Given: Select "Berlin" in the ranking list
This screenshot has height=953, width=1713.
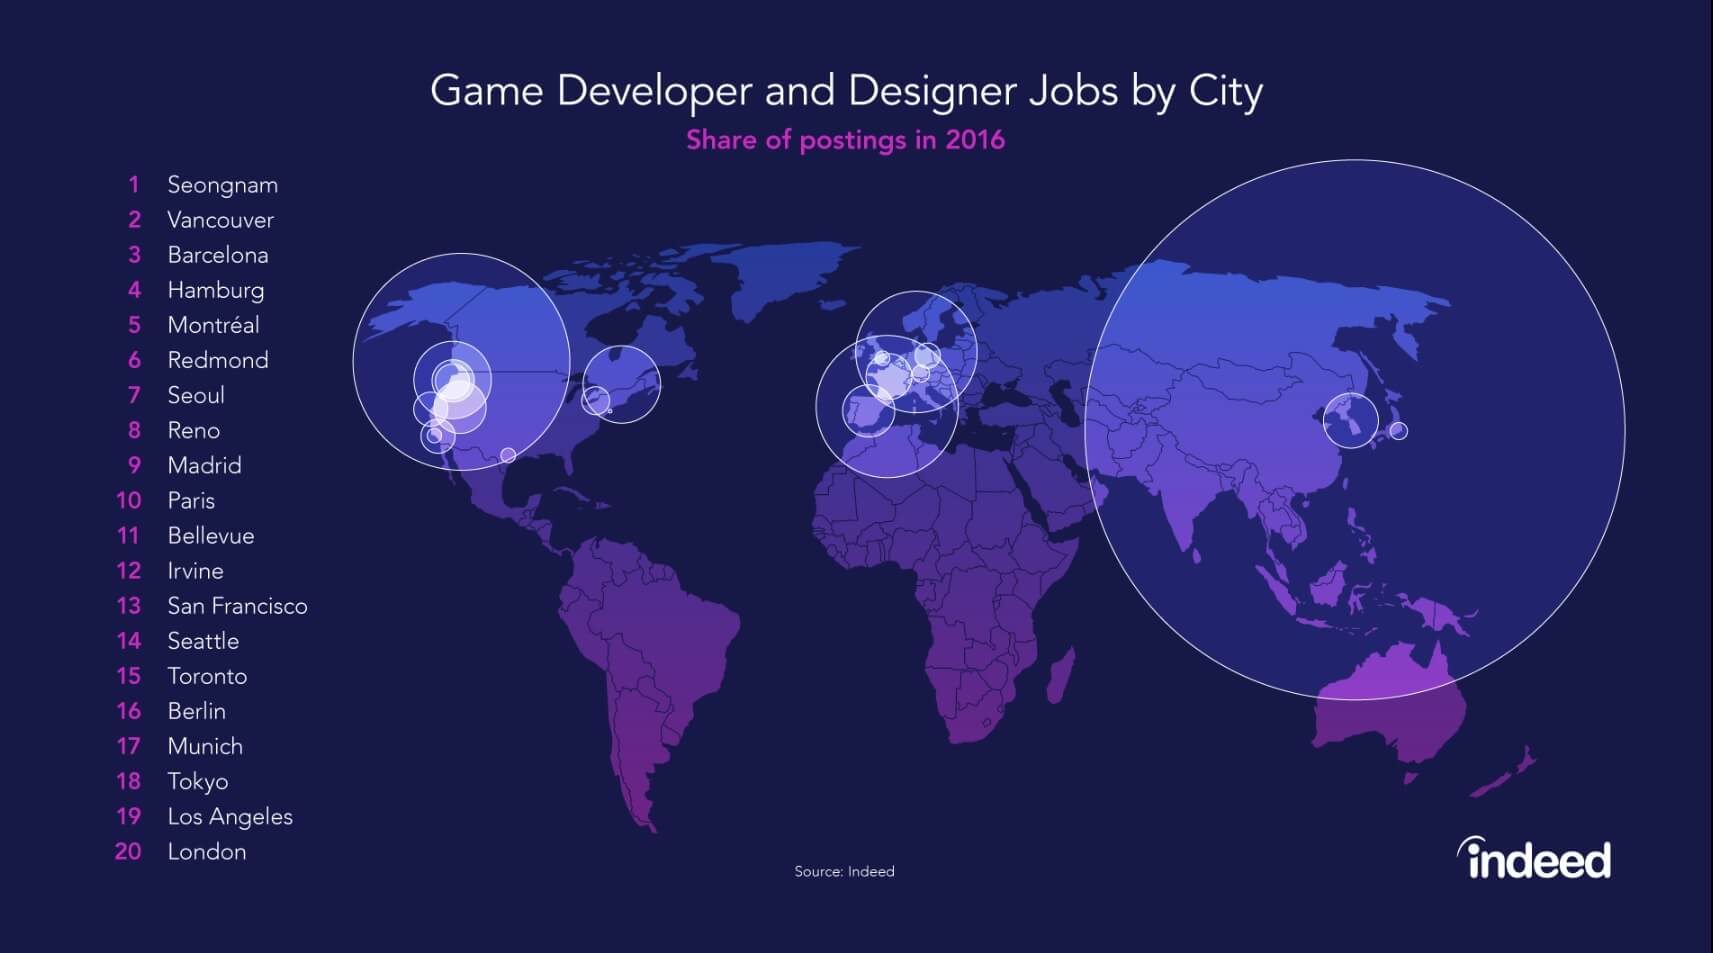Looking at the screenshot, I should point(196,711).
